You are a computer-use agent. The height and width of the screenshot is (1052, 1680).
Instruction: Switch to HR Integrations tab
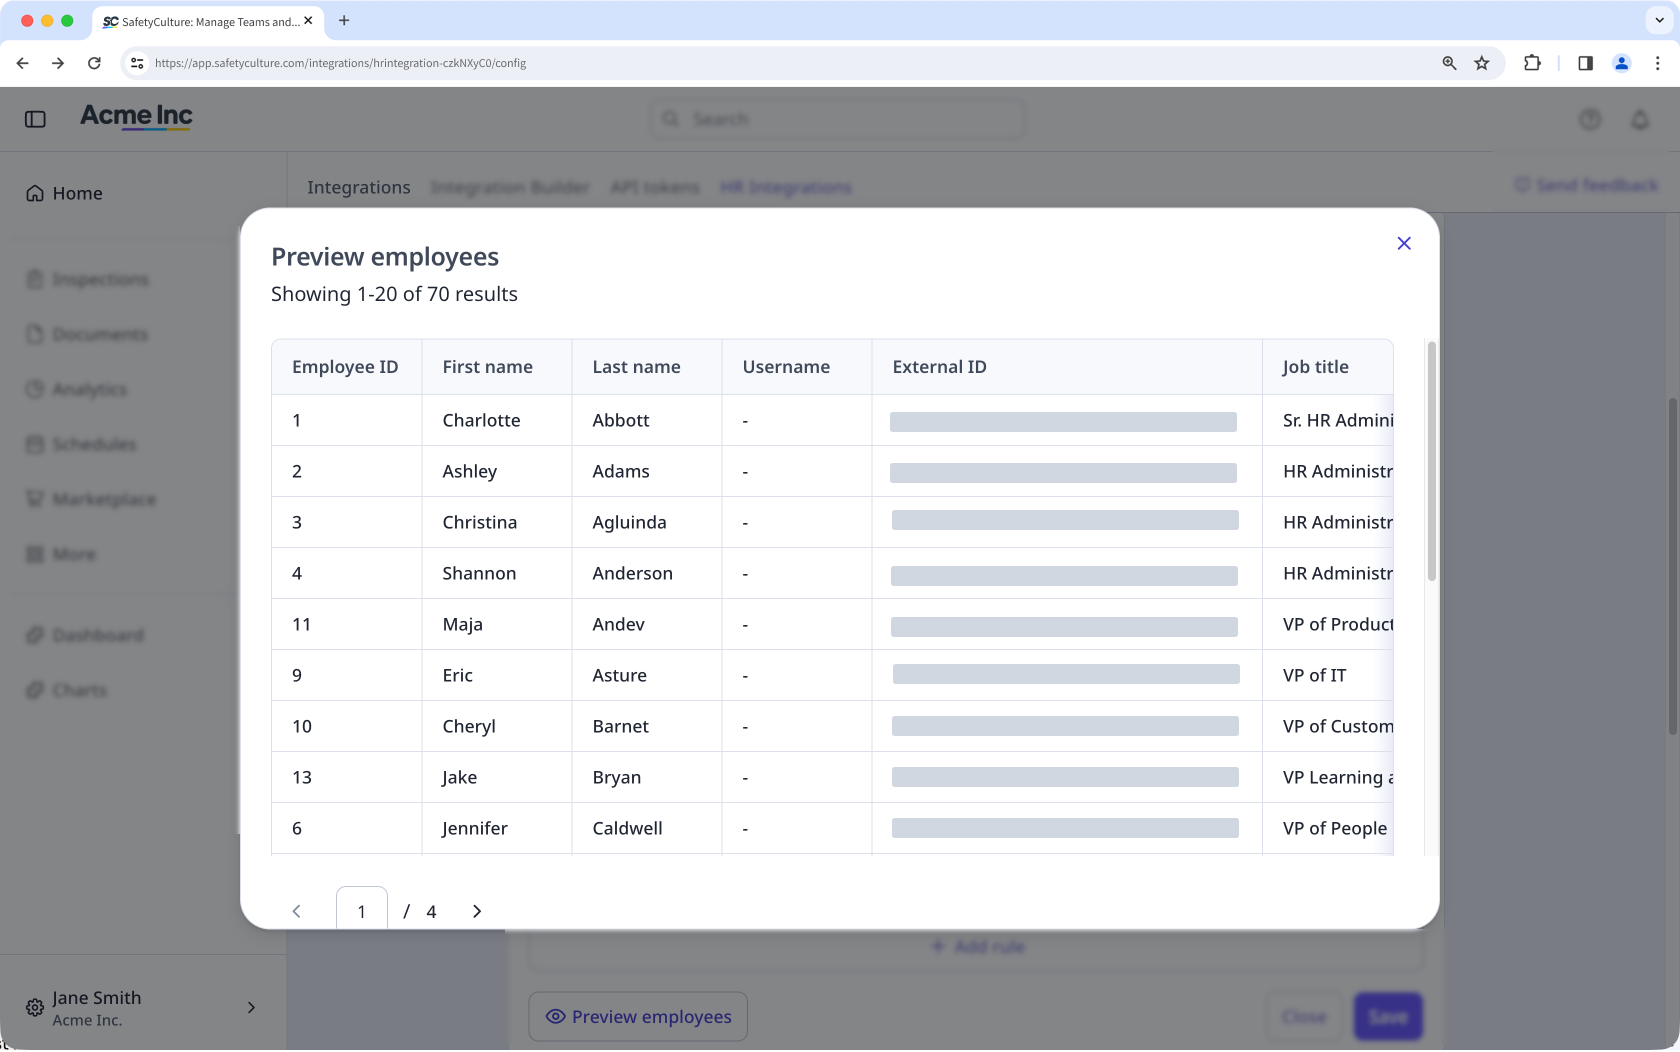tap(786, 187)
